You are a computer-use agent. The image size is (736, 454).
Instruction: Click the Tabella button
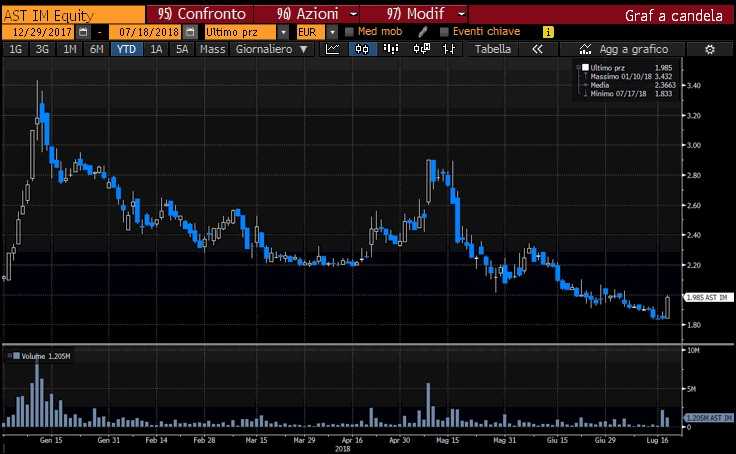pos(492,49)
